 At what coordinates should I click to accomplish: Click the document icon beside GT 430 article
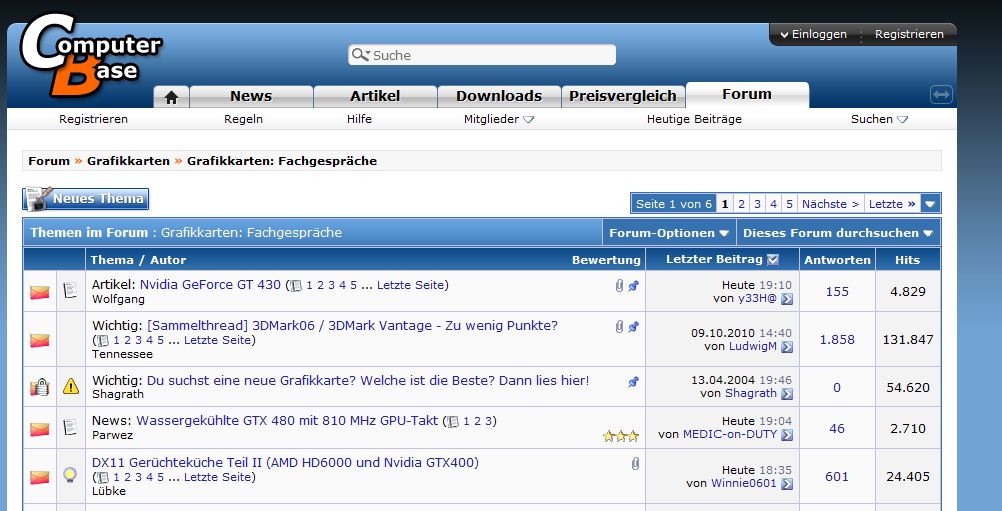(70, 291)
